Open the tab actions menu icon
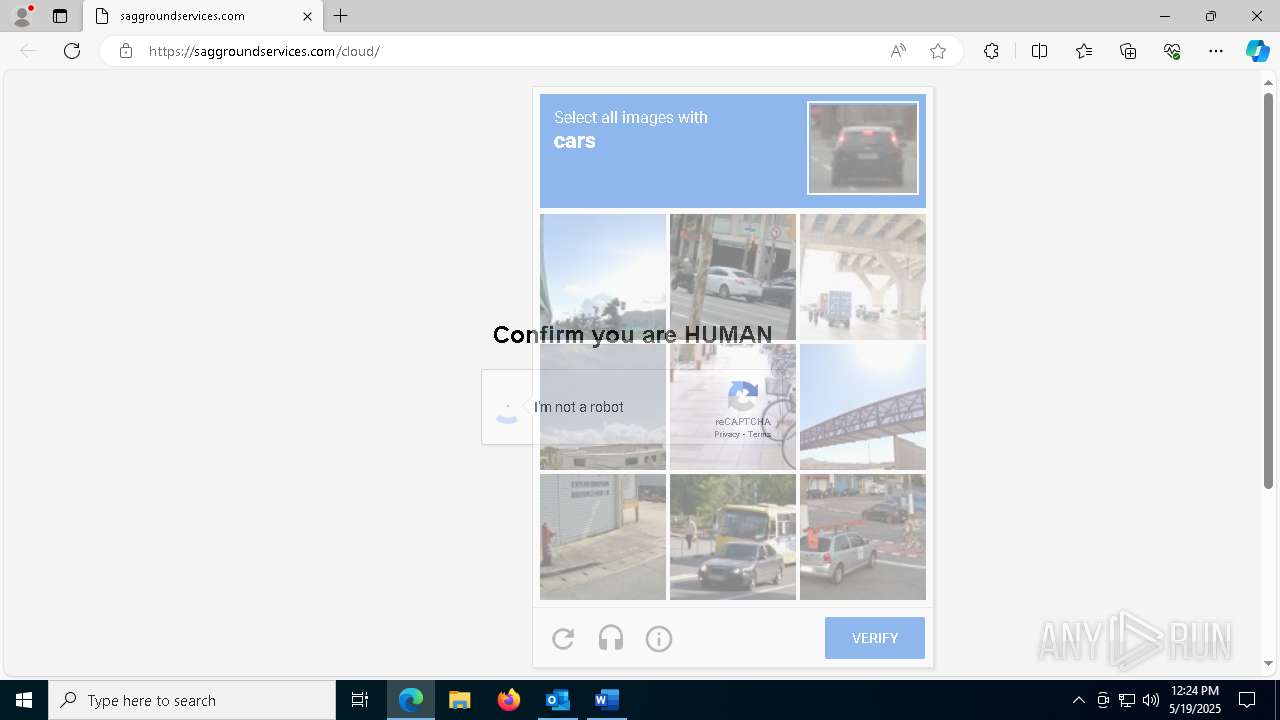Image resolution: width=1280 pixels, height=720 pixels. click(60, 16)
